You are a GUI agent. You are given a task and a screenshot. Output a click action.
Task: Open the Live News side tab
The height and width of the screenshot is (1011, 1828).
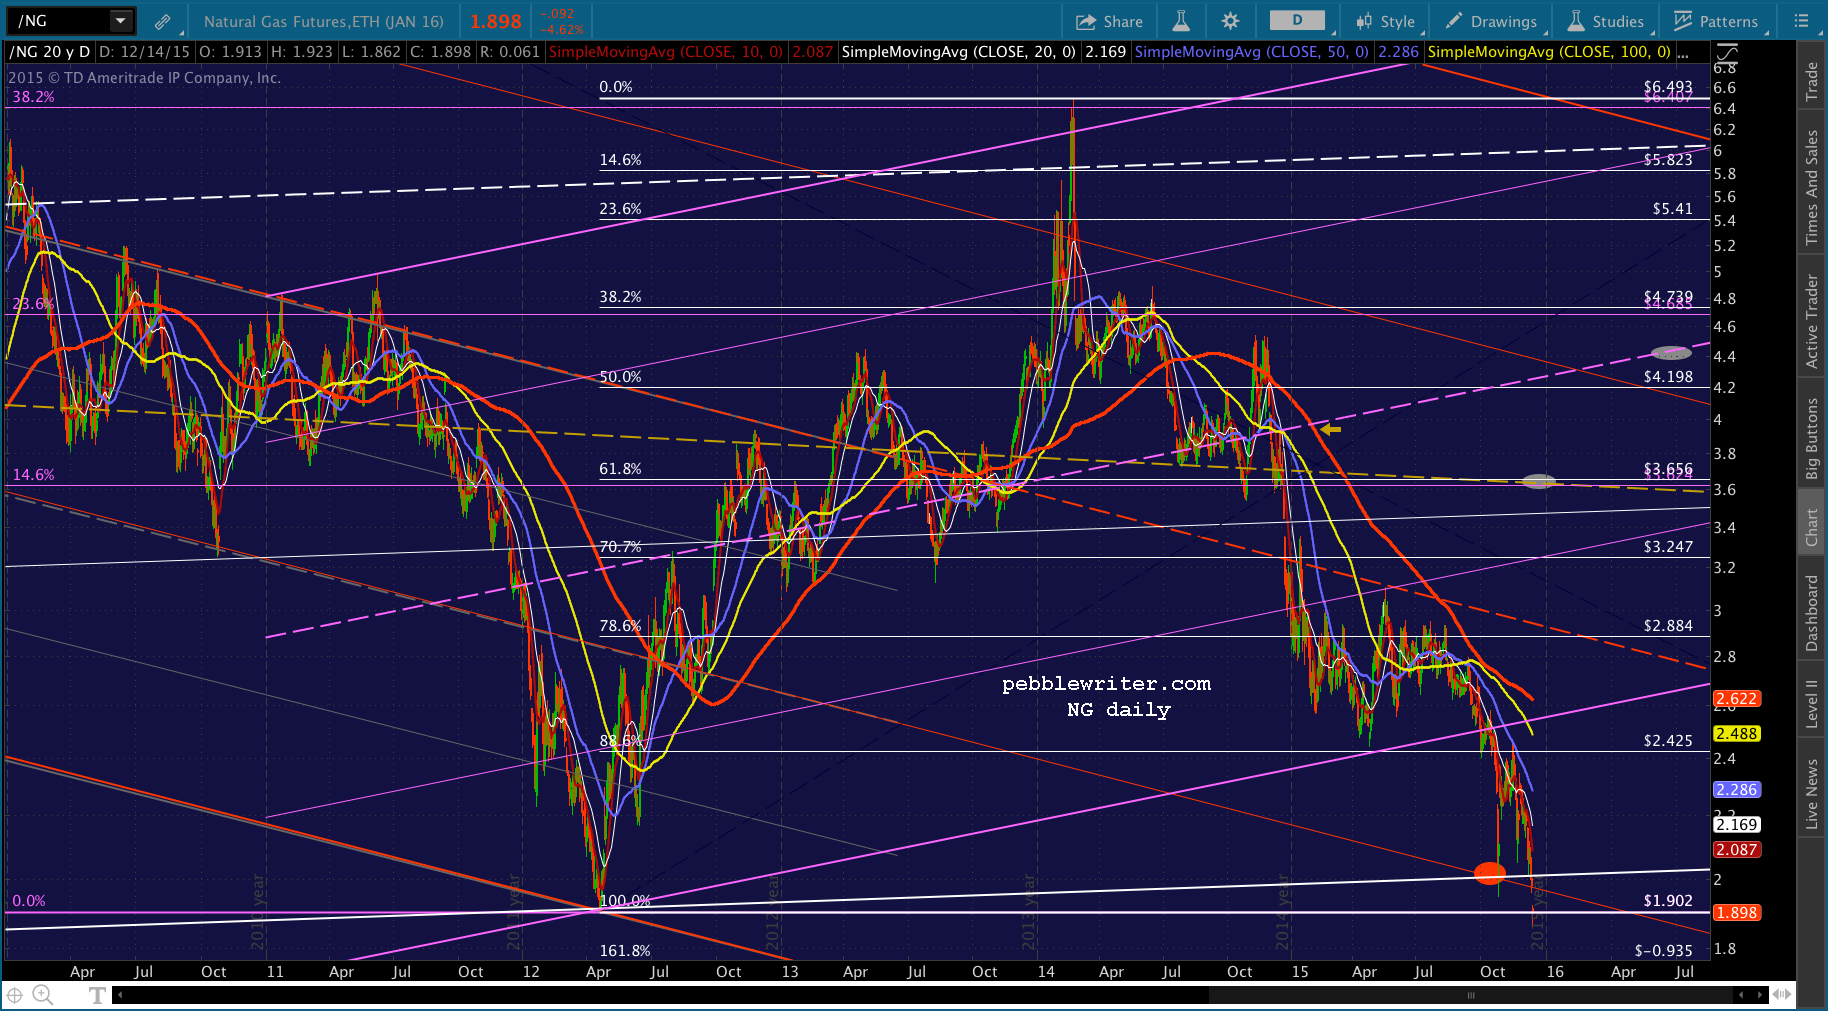click(1812, 794)
